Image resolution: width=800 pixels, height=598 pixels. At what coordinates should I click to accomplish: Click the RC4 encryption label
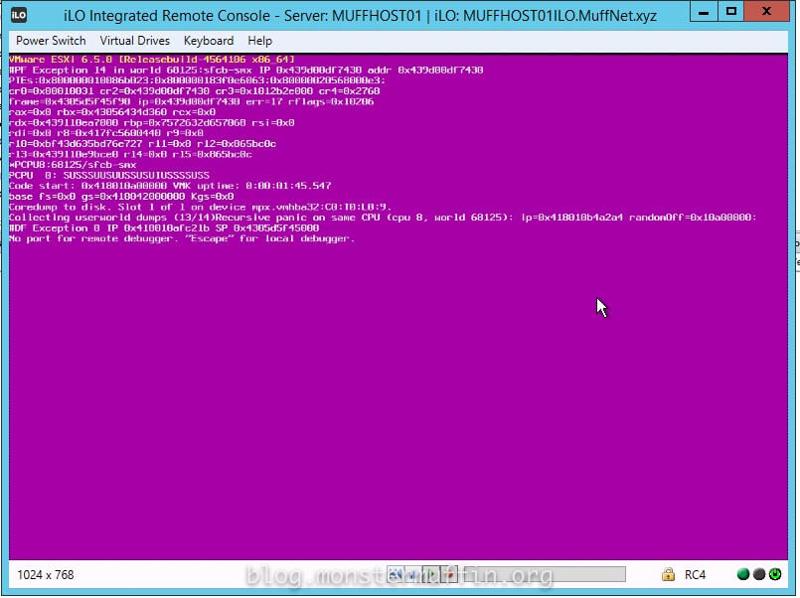(695, 575)
